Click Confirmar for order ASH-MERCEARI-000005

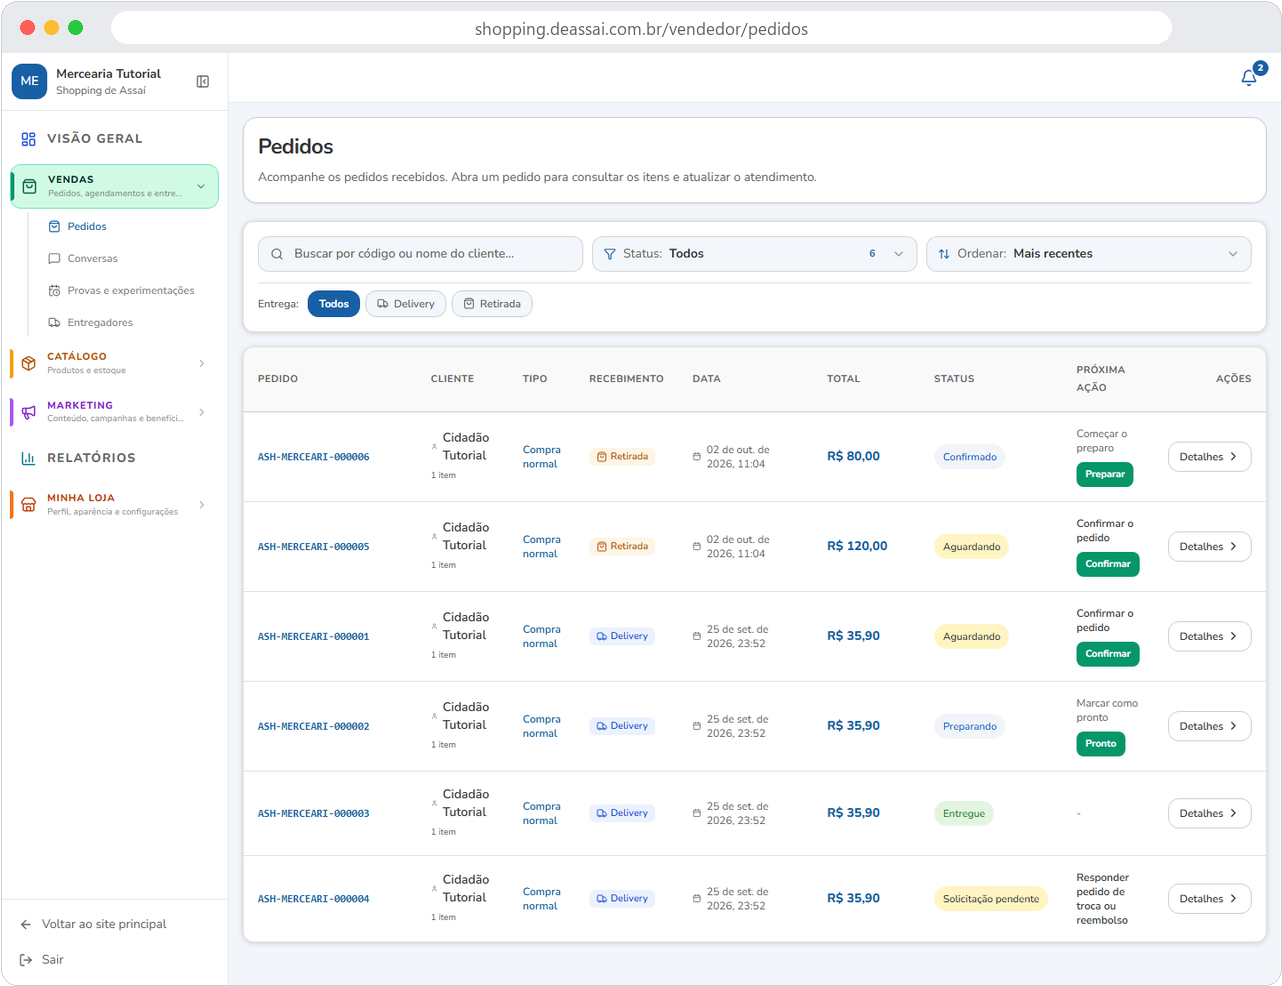coord(1107,564)
